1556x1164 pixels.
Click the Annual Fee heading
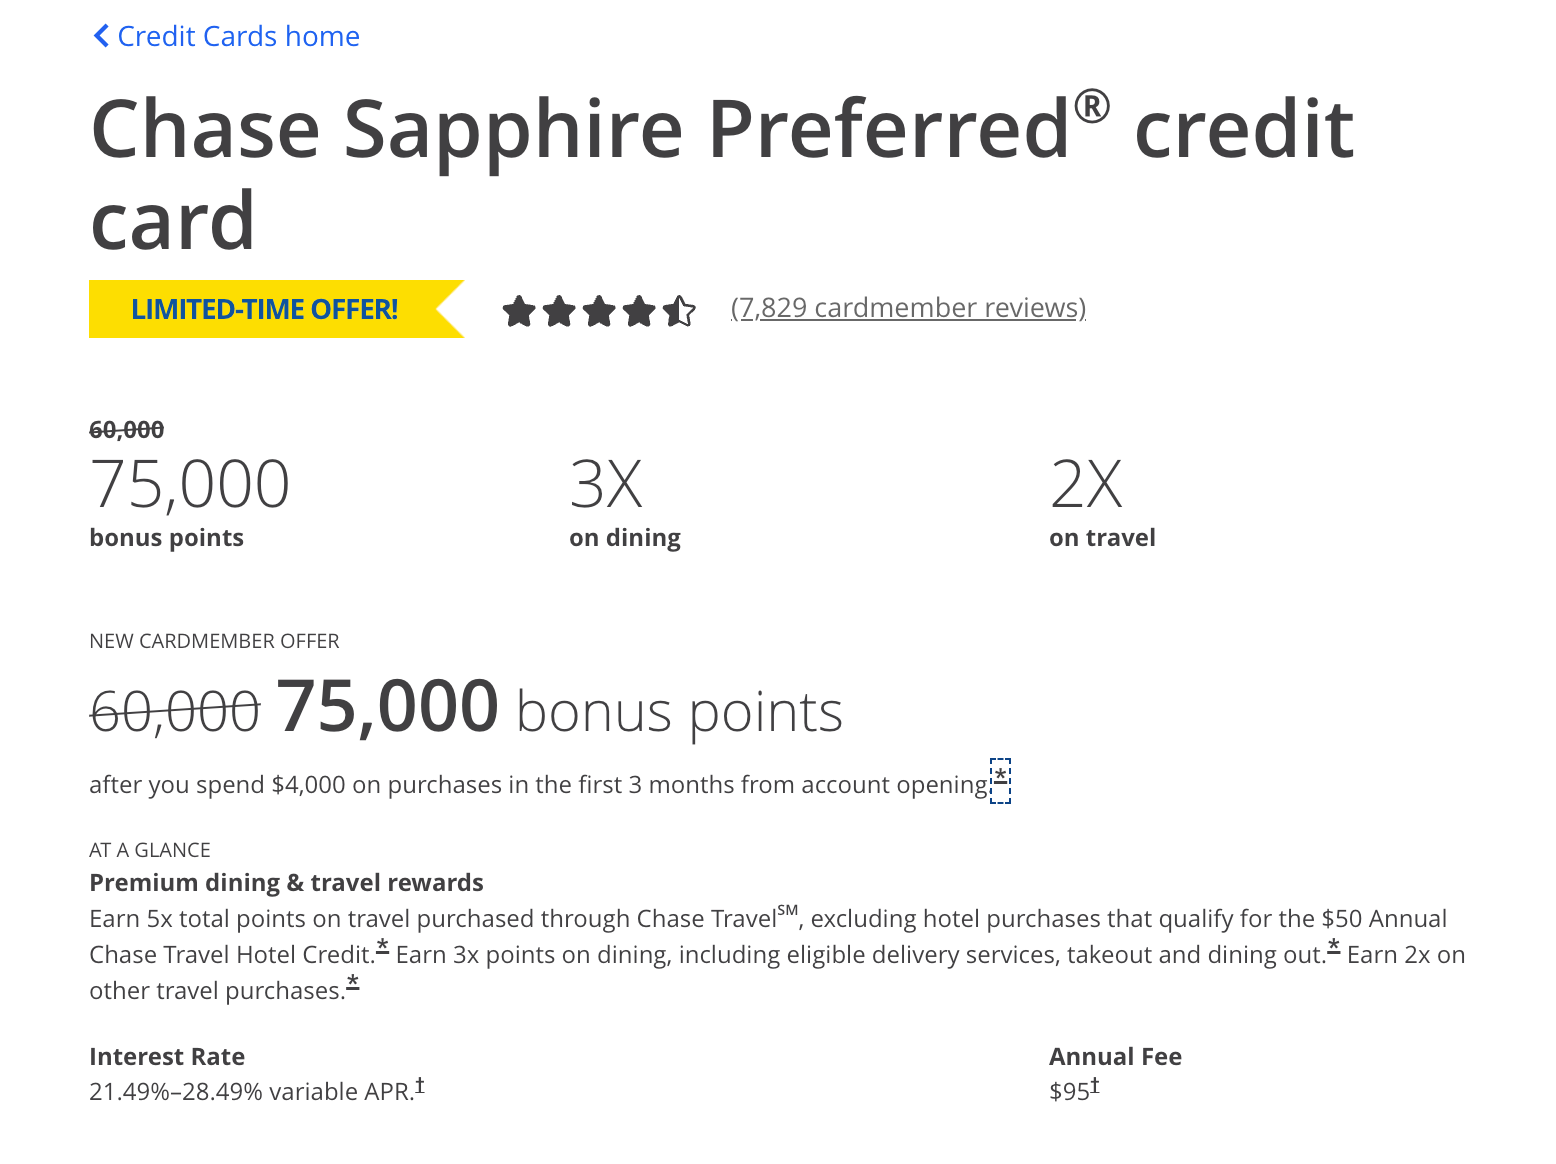[1115, 1057]
